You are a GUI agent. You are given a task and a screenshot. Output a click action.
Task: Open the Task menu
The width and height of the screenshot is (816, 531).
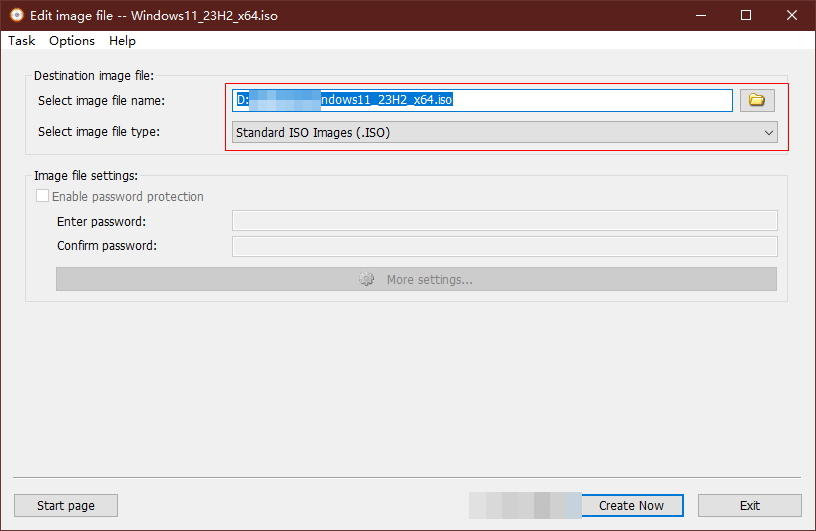pyautogui.click(x=21, y=41)
